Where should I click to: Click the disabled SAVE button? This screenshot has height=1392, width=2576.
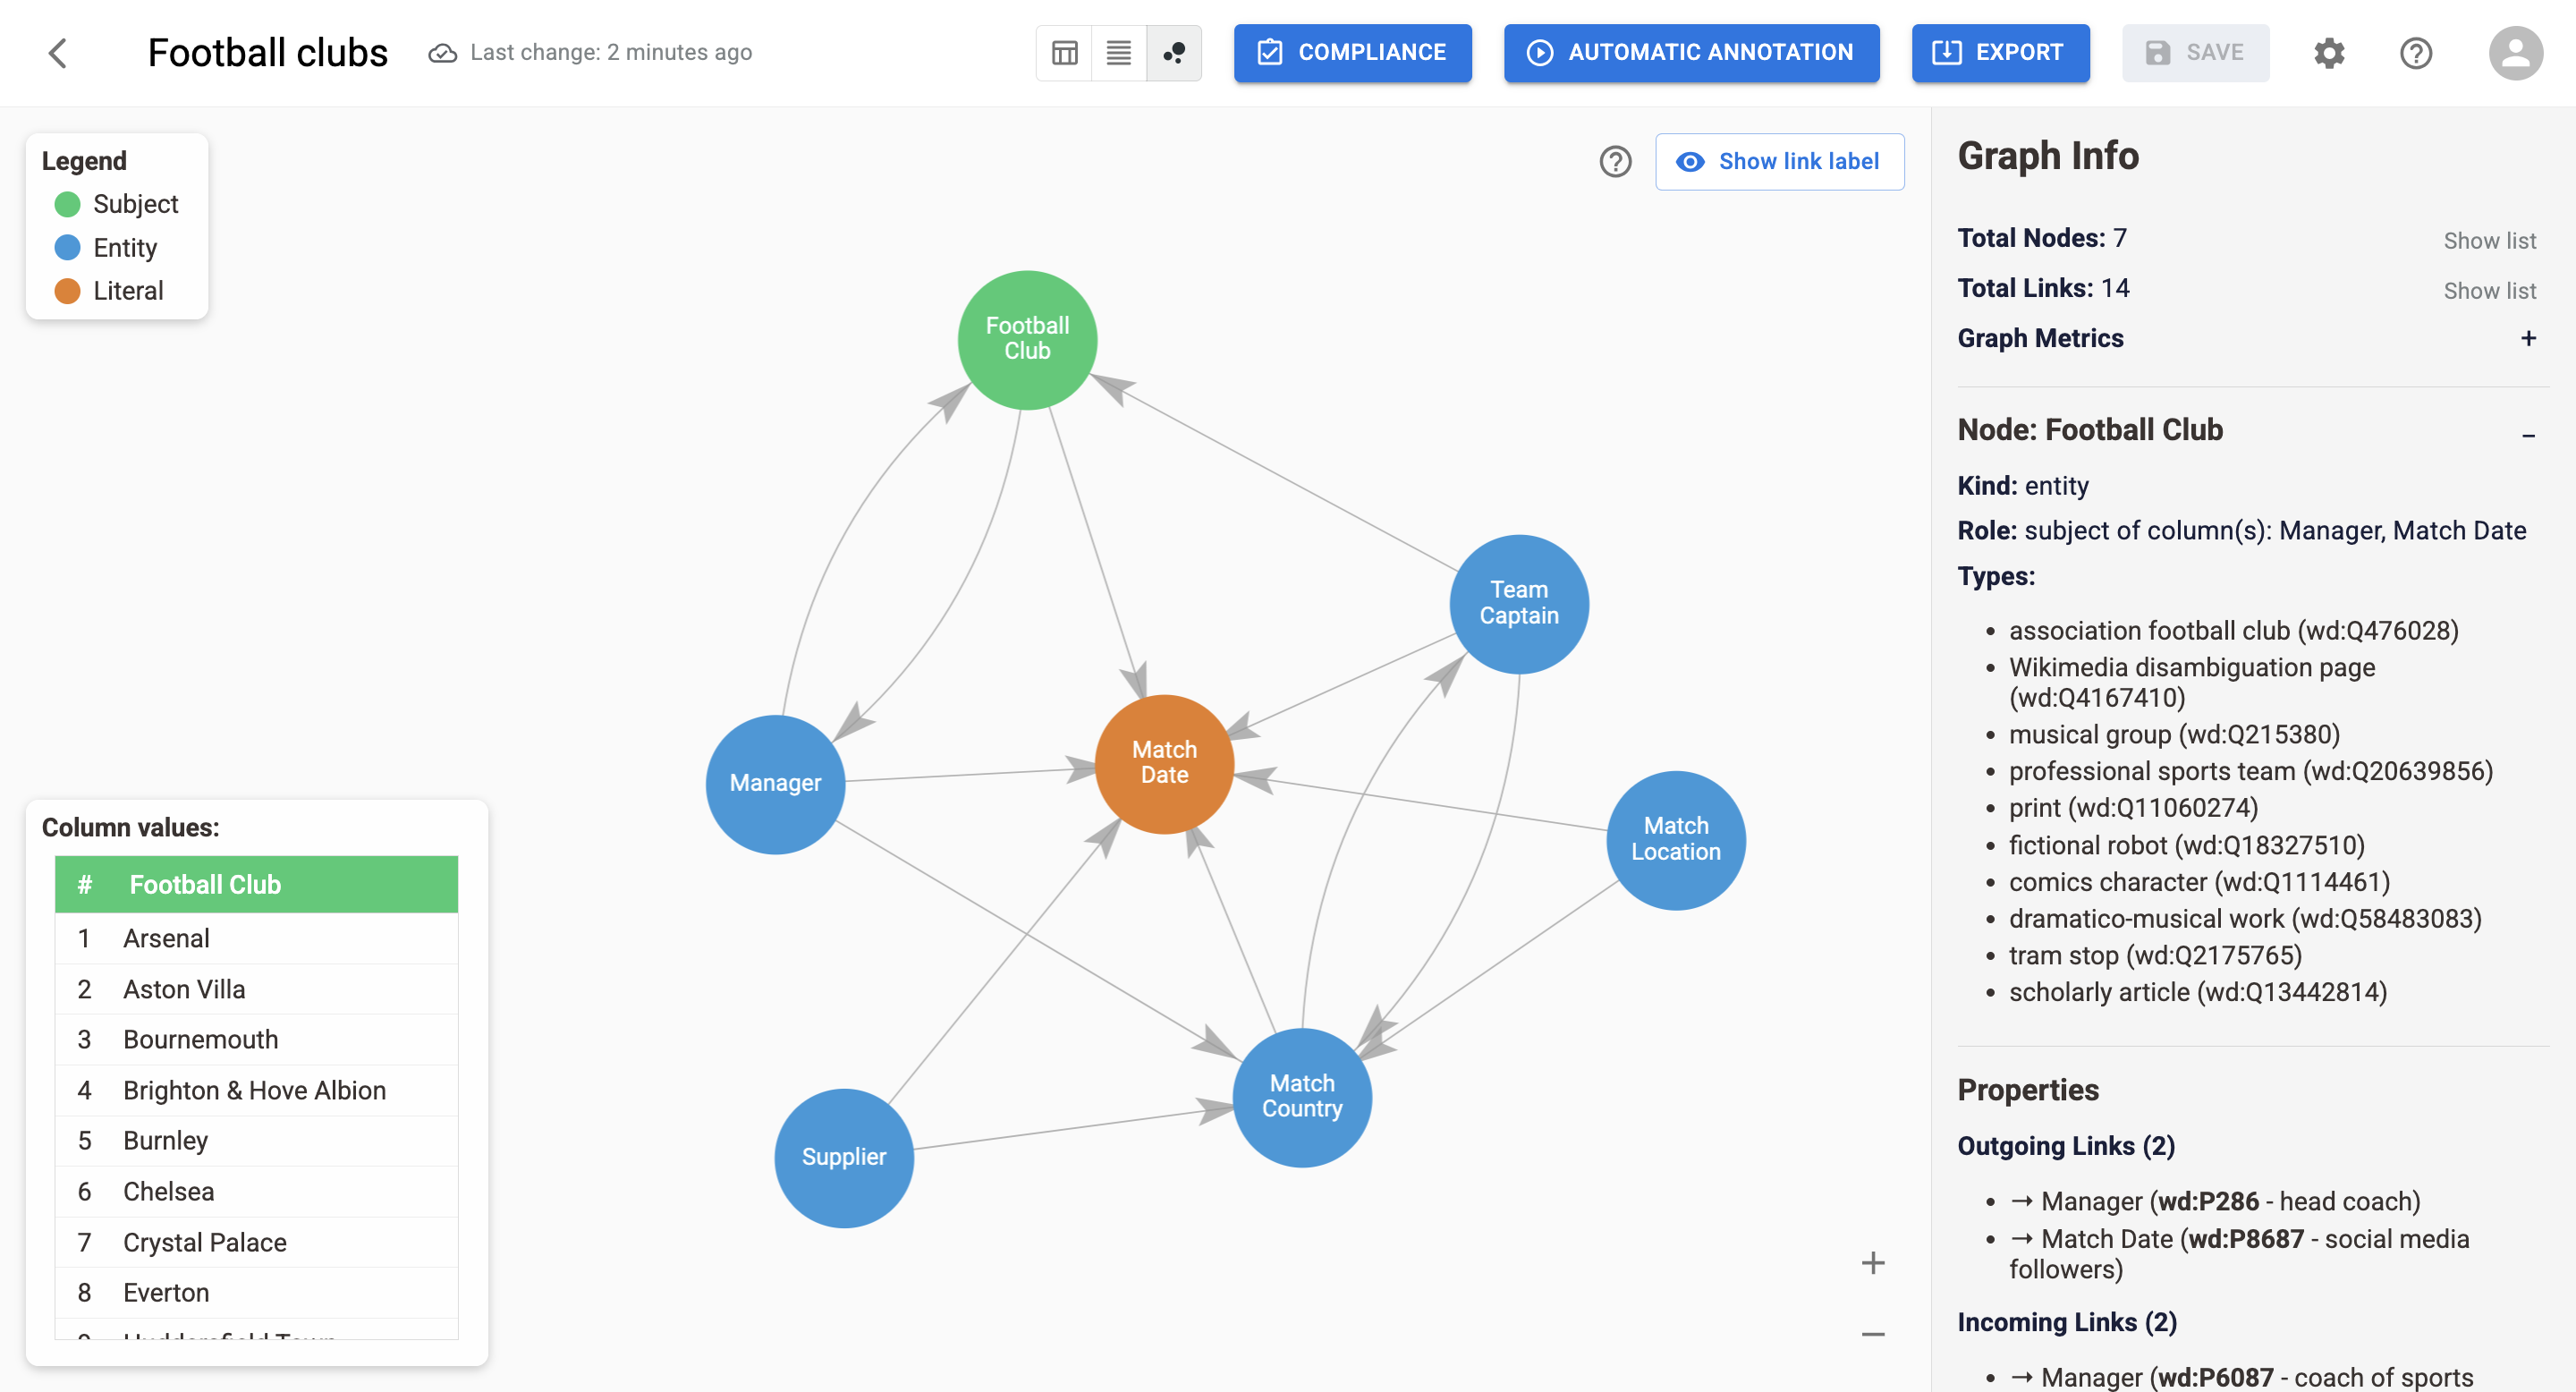(2195, 53)
